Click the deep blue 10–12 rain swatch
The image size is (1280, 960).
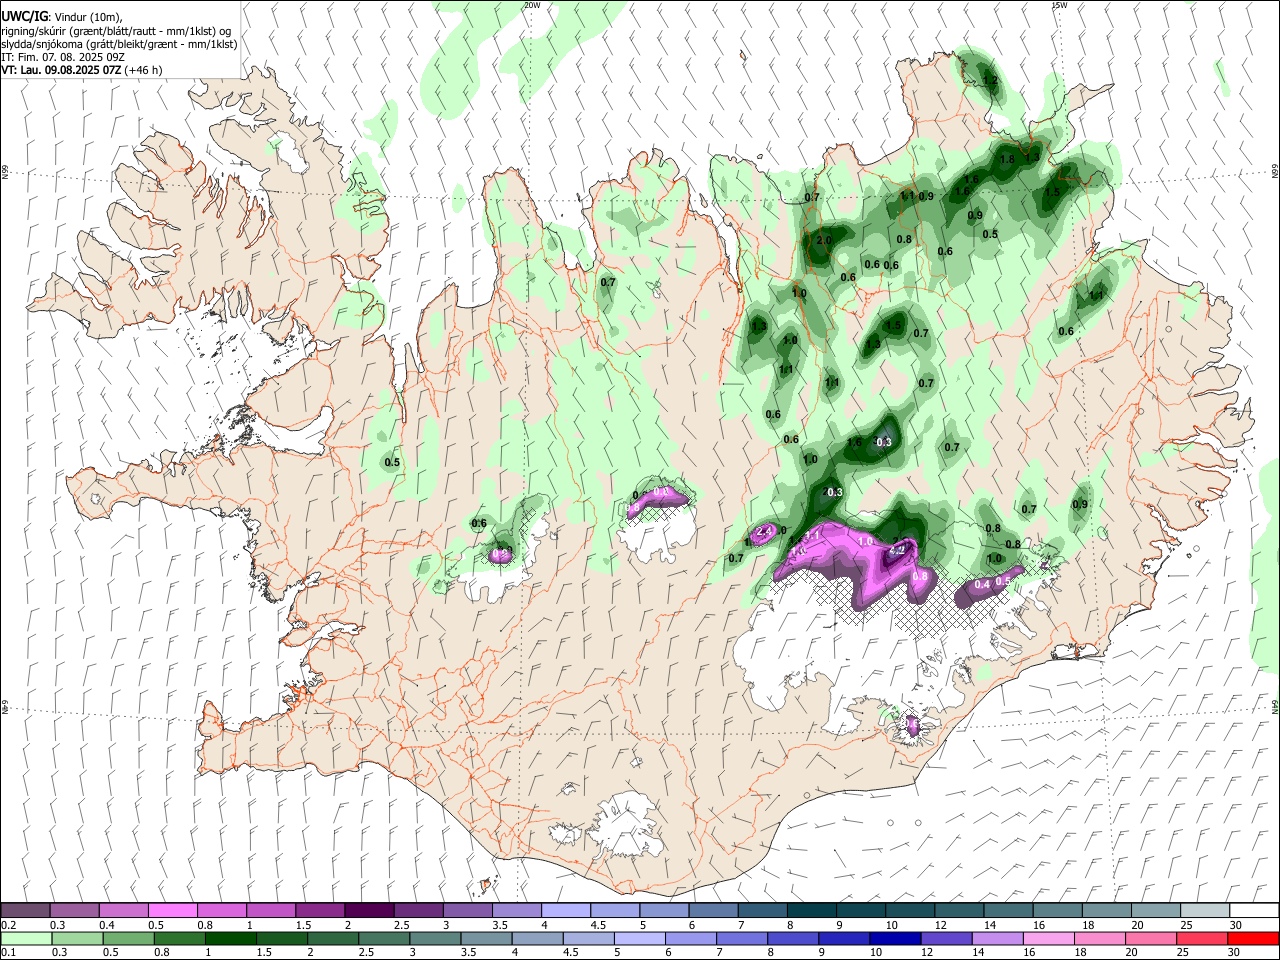pyautogui.click(x=895, y=938)
